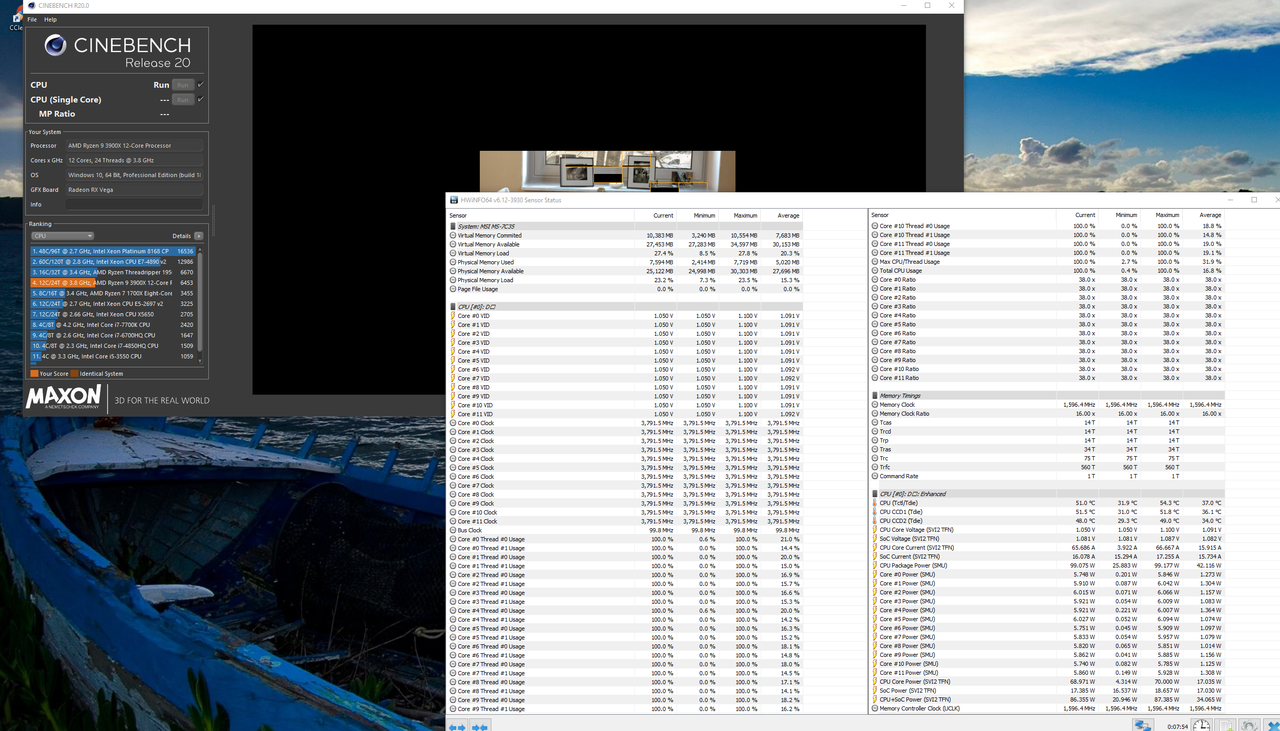Click the Details arrow button in Ranking
The height and width of the screenshot is (731, 1280).
[198, 236]
